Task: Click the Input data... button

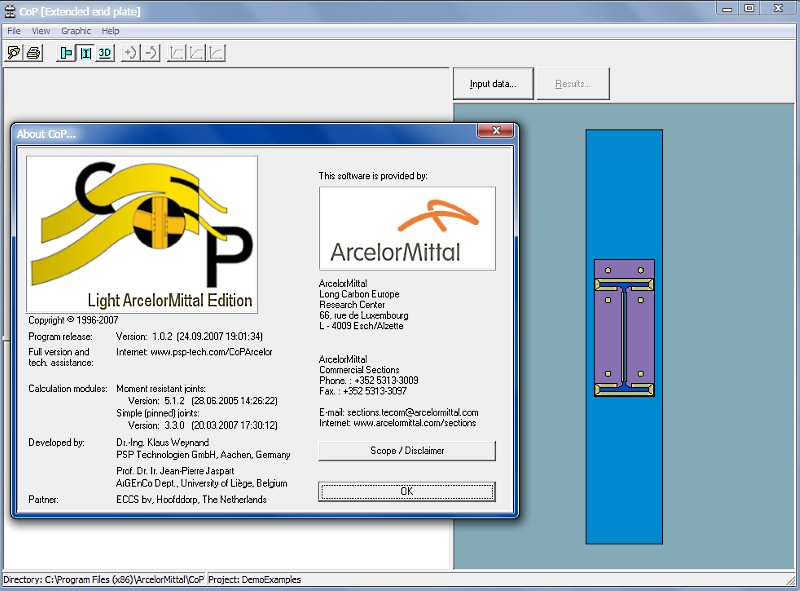Action: (493, 84)
